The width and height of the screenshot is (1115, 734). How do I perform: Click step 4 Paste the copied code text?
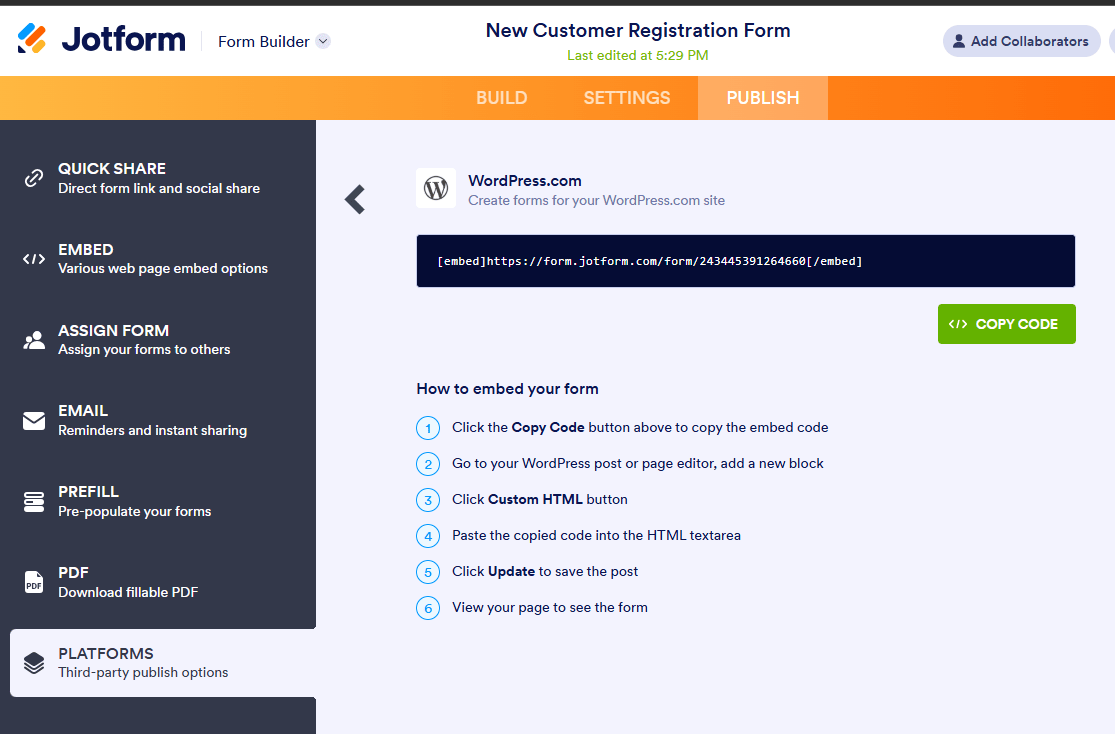pyautogui.click(x=597, y=536)
